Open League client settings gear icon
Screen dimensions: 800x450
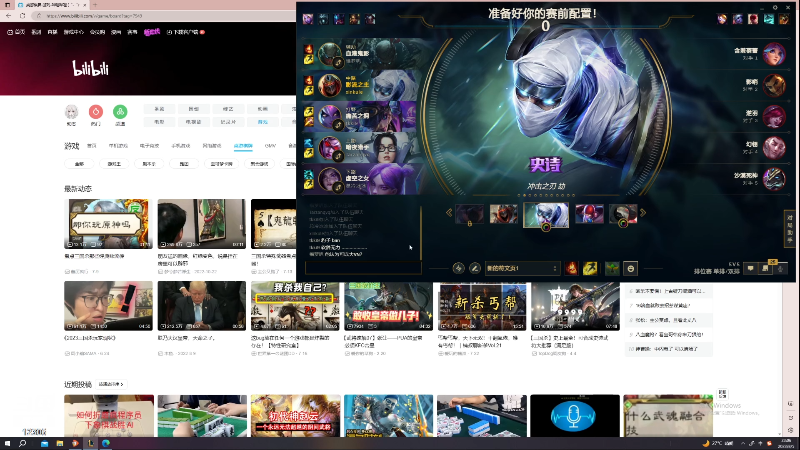point(775,7)
